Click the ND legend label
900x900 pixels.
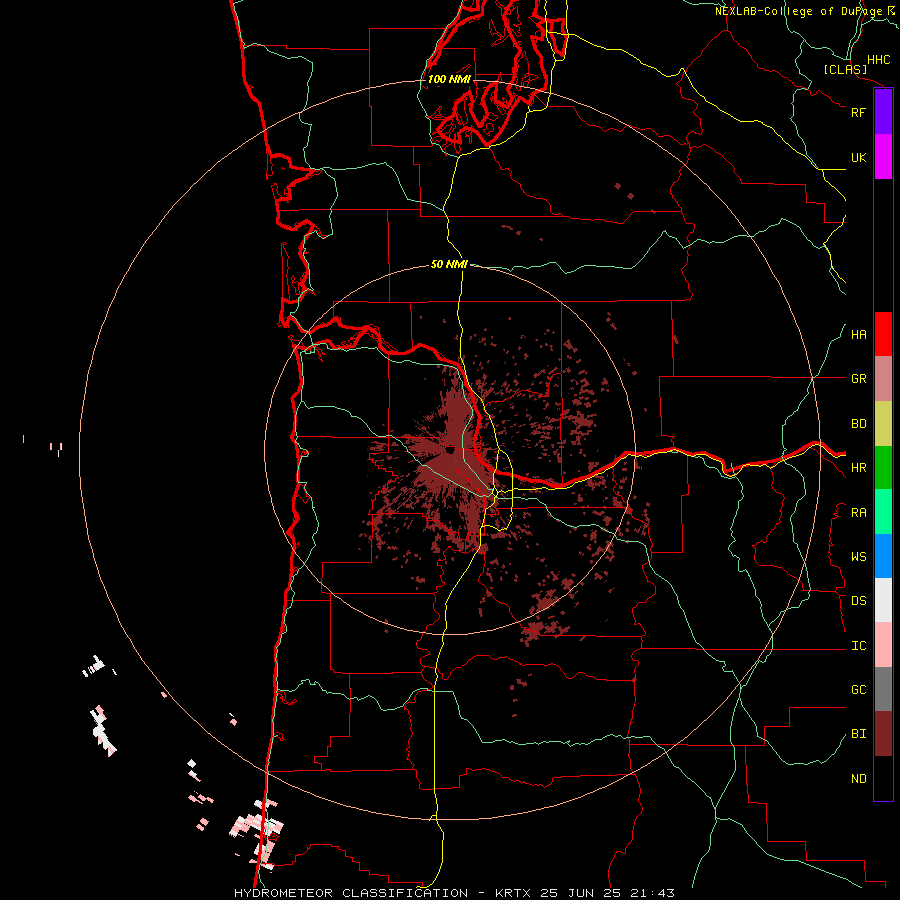(x=858, y=779)
